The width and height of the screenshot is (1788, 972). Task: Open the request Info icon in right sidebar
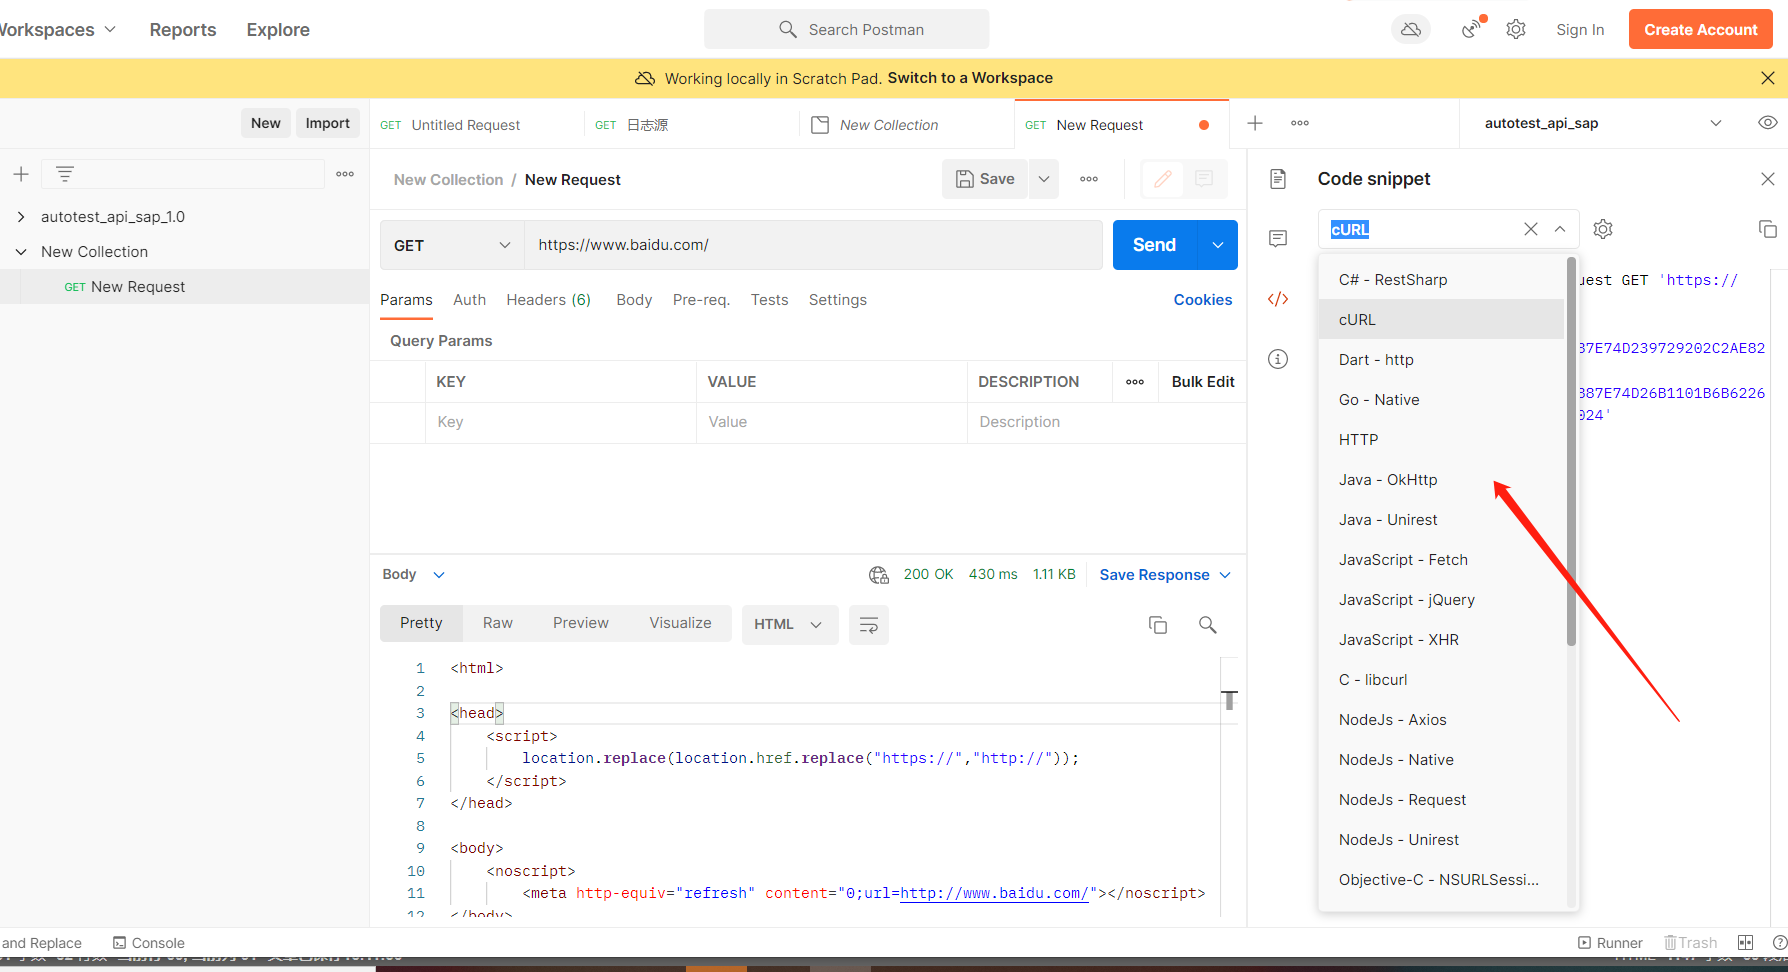point(1278,359)
